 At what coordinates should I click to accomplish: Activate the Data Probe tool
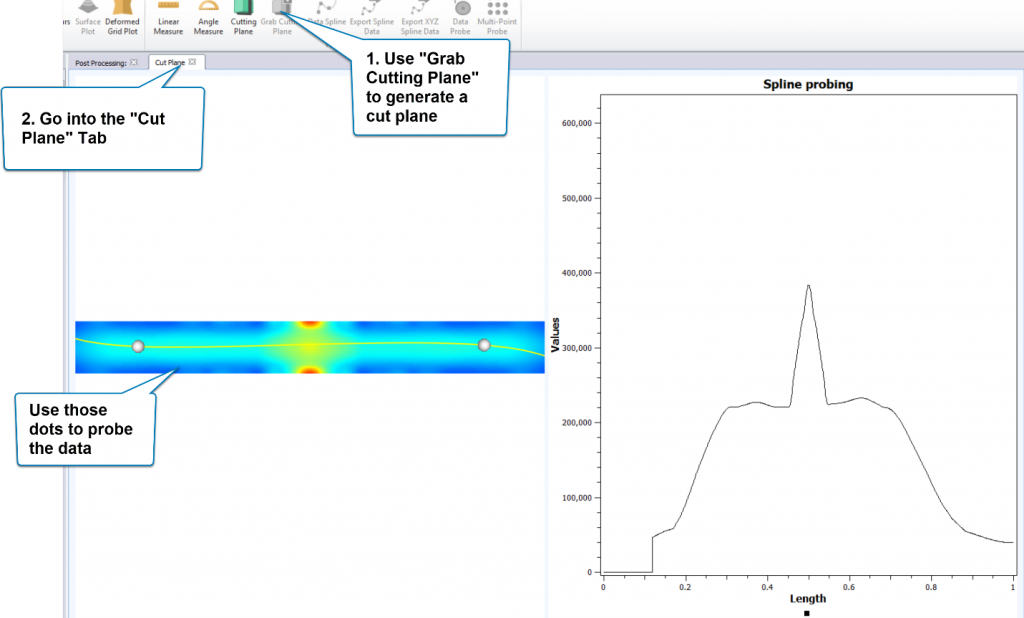(x=460, y=18)
